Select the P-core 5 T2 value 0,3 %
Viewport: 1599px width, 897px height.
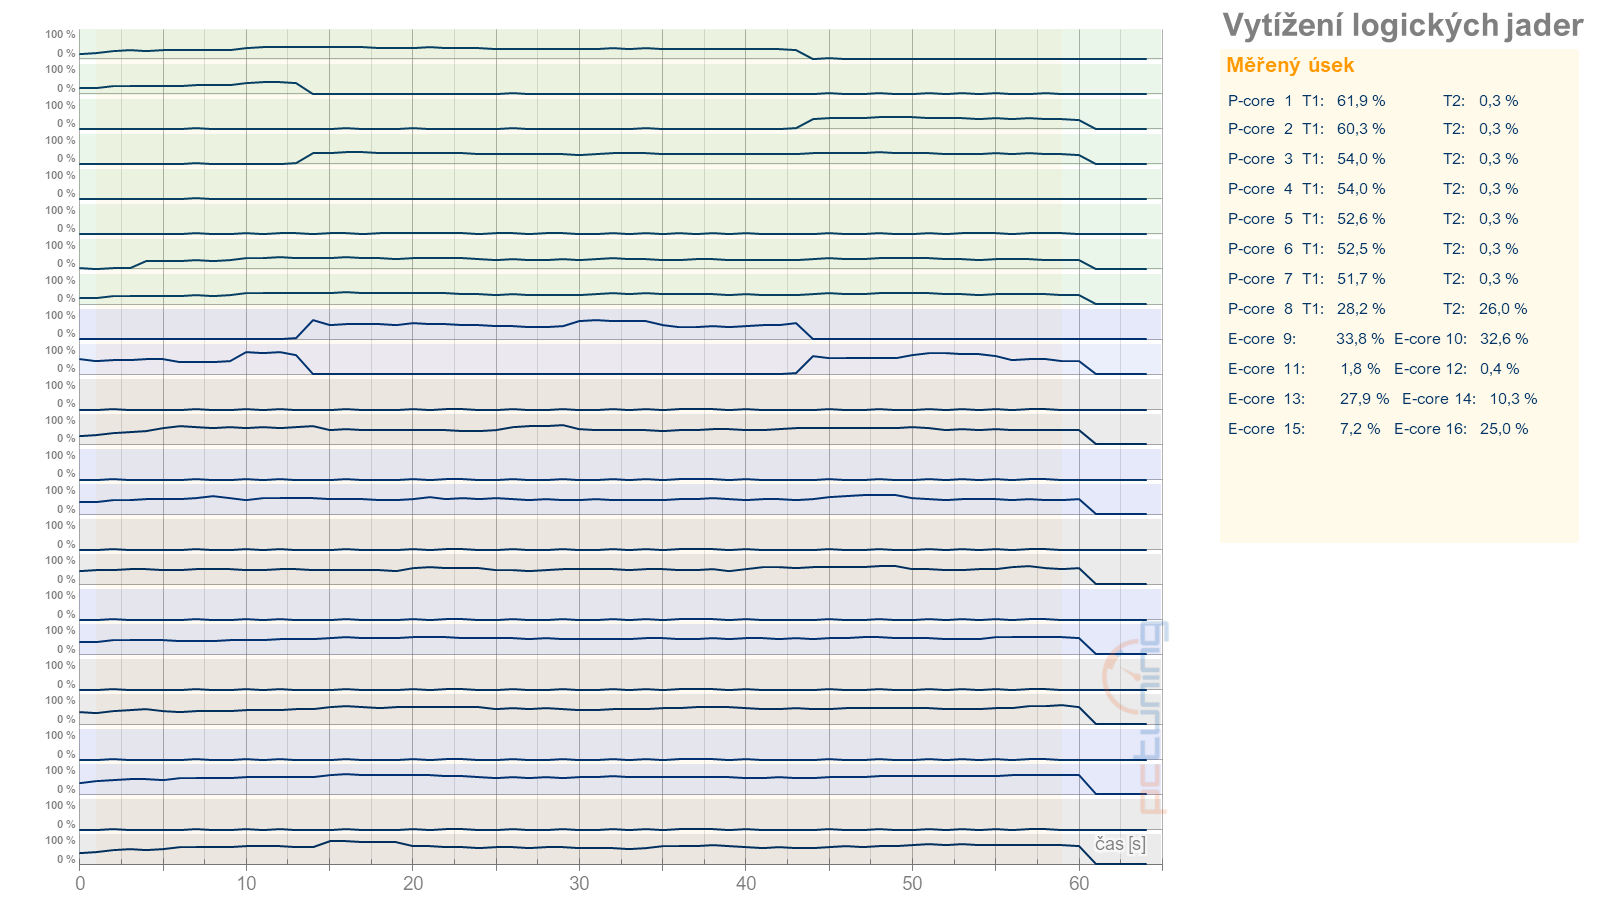click(1498, 219)
